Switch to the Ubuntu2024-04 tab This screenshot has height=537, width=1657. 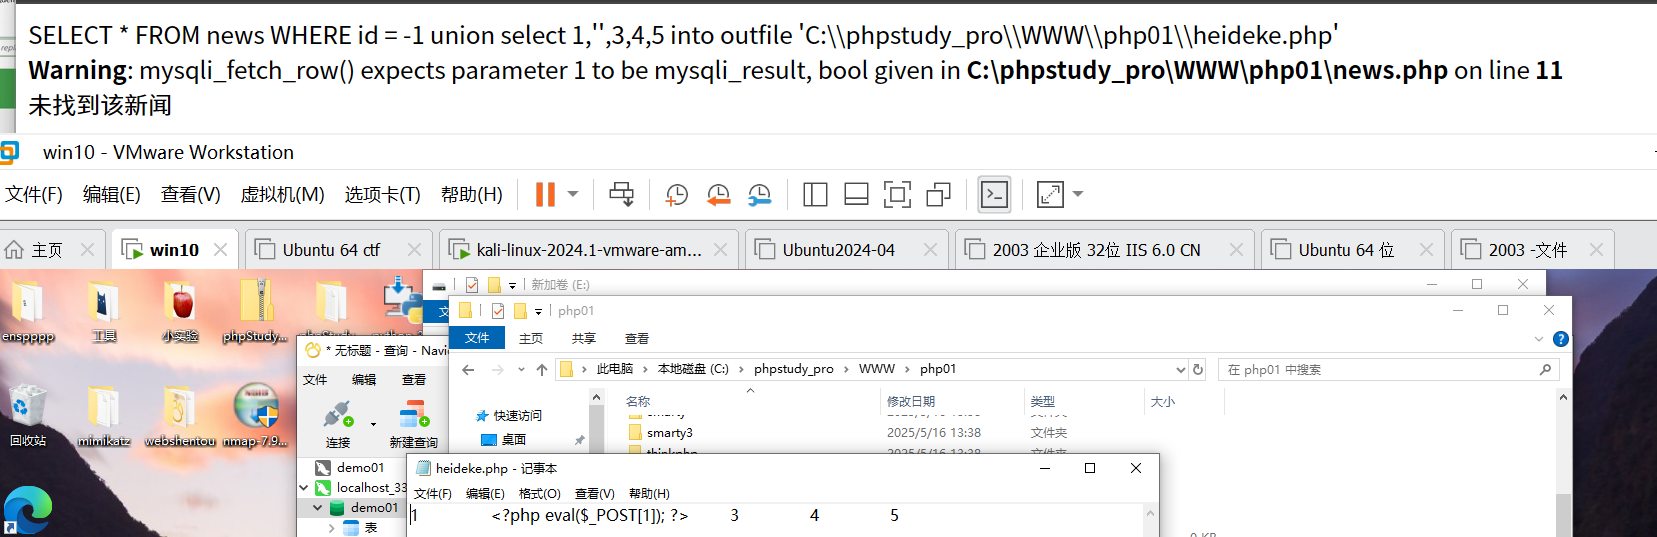point(839,250)
